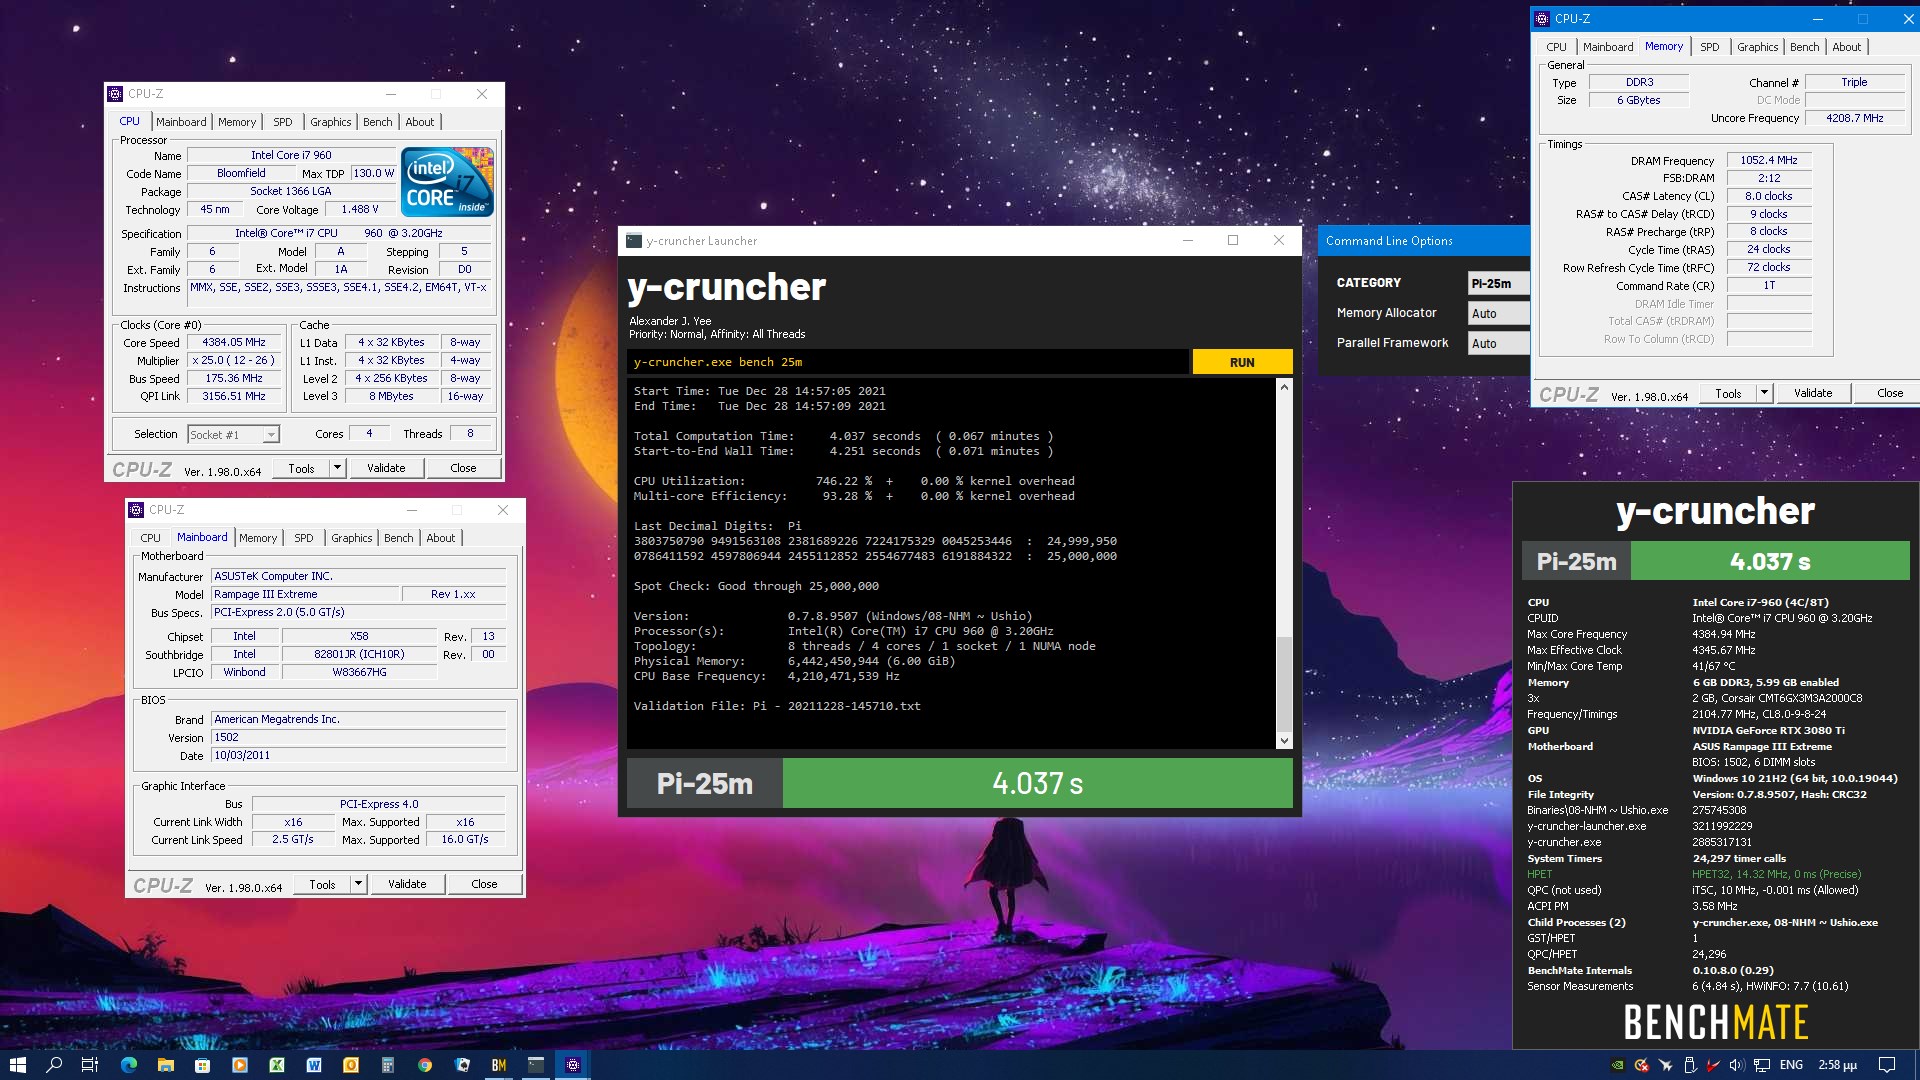Open SPD tab in CPU-Z Mainboard window
Image resolution: width=1920 pixels, height=1080 pixels.
304,538
